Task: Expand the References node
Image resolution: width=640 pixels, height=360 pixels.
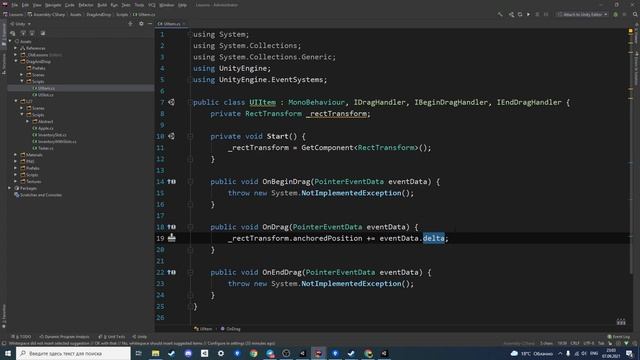Action: (x=16, y=48)
